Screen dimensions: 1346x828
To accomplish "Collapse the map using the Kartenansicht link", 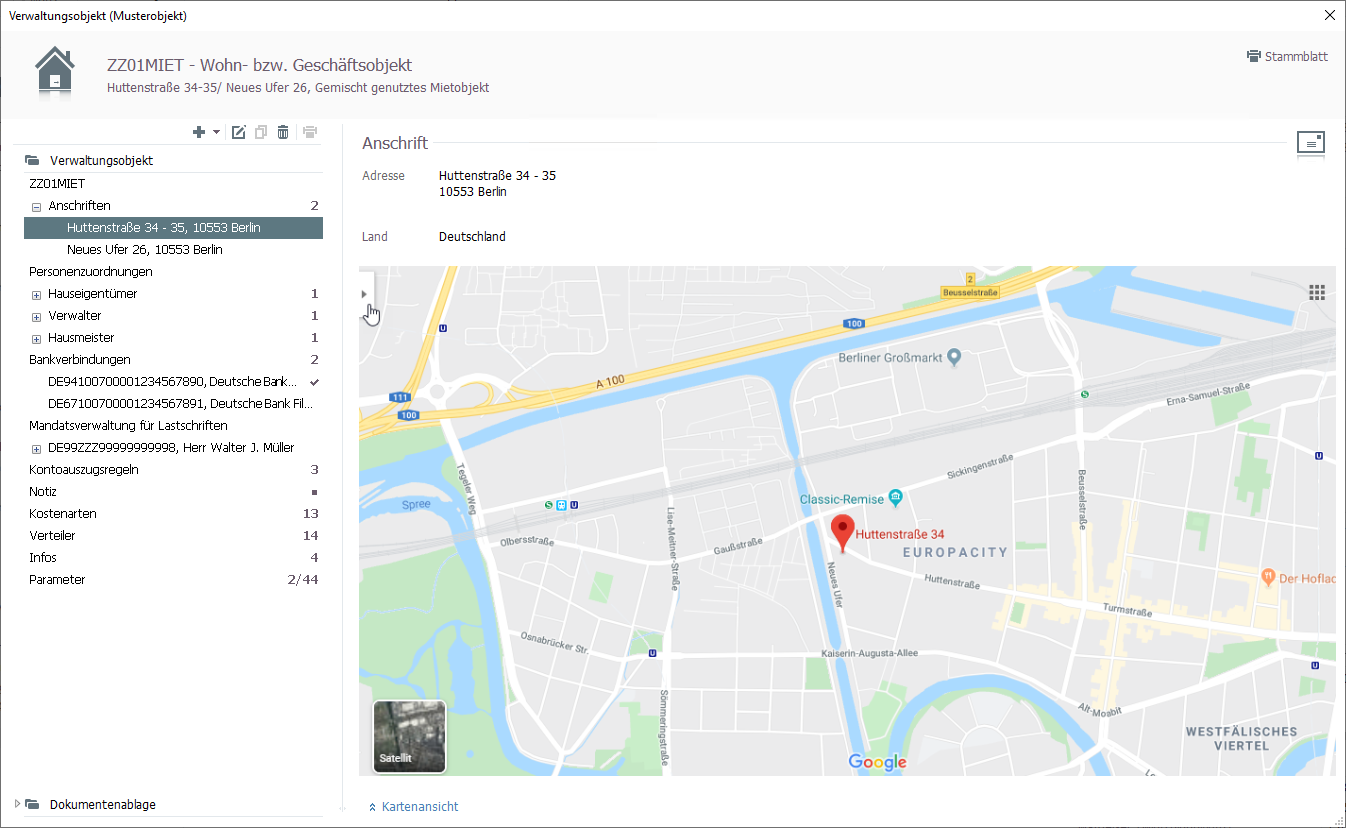I will click(x=413, y=807).
